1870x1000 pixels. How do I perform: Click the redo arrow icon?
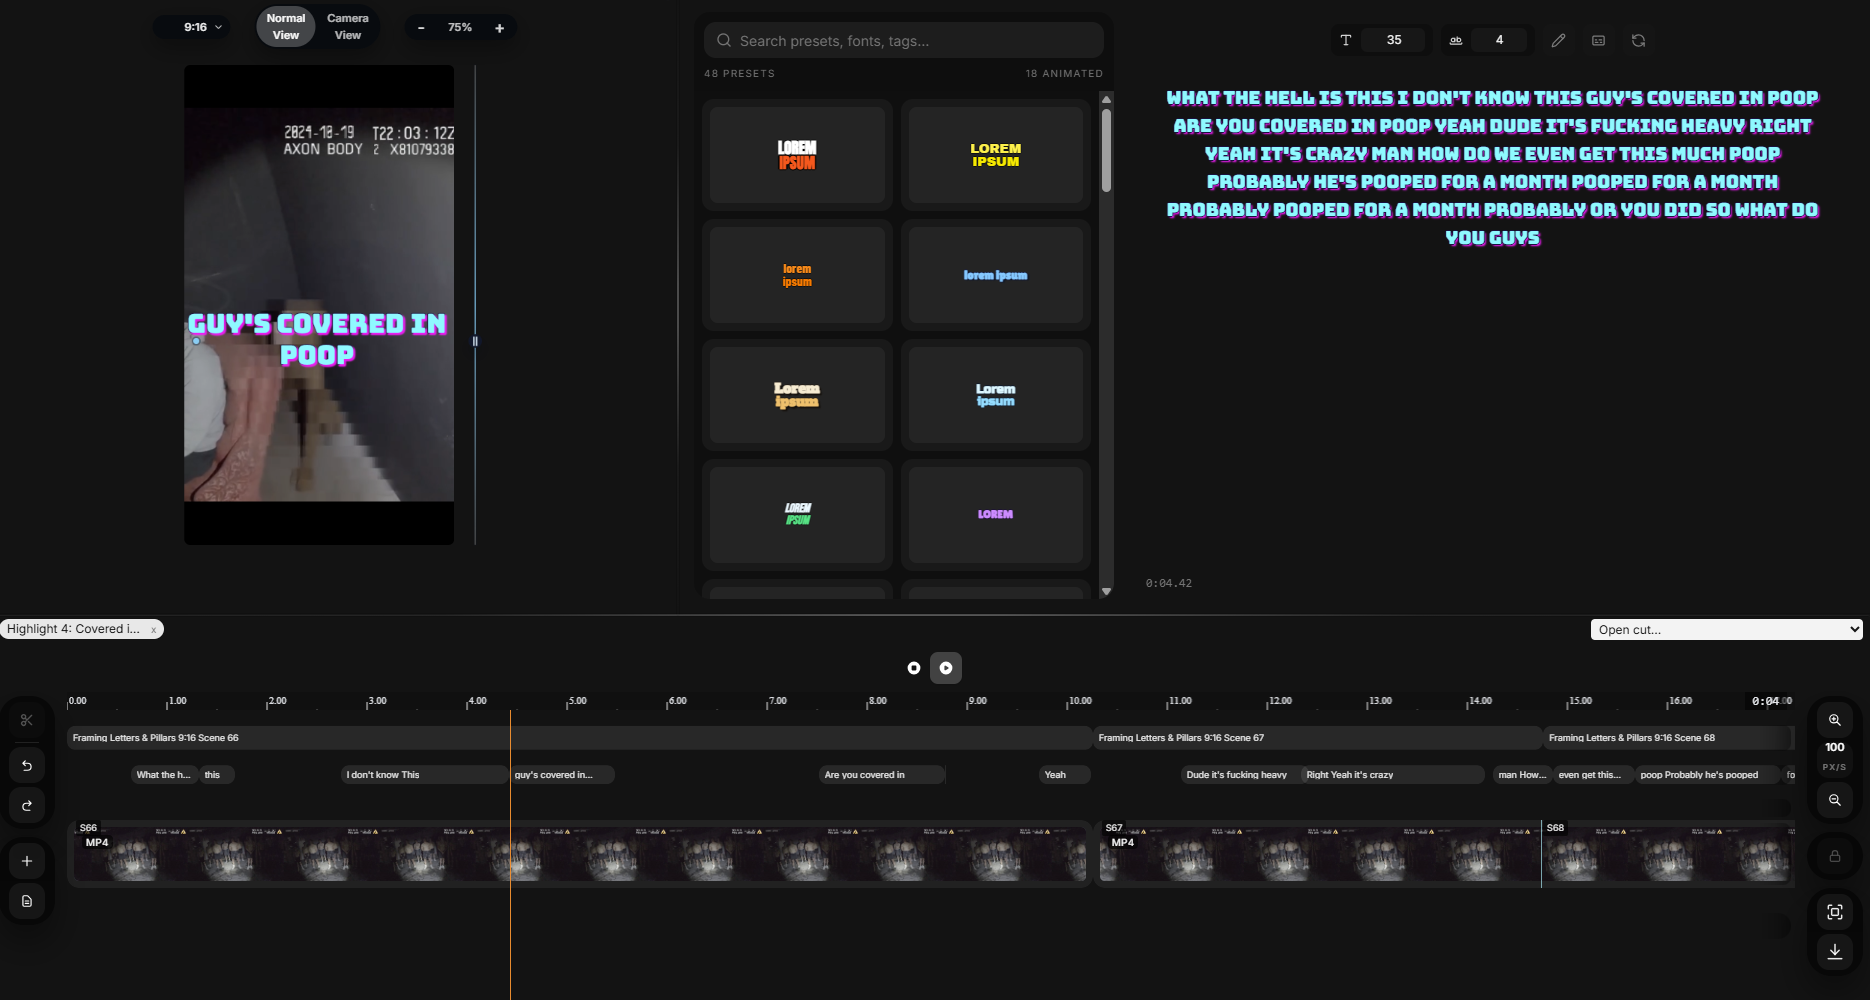[27, 806]
